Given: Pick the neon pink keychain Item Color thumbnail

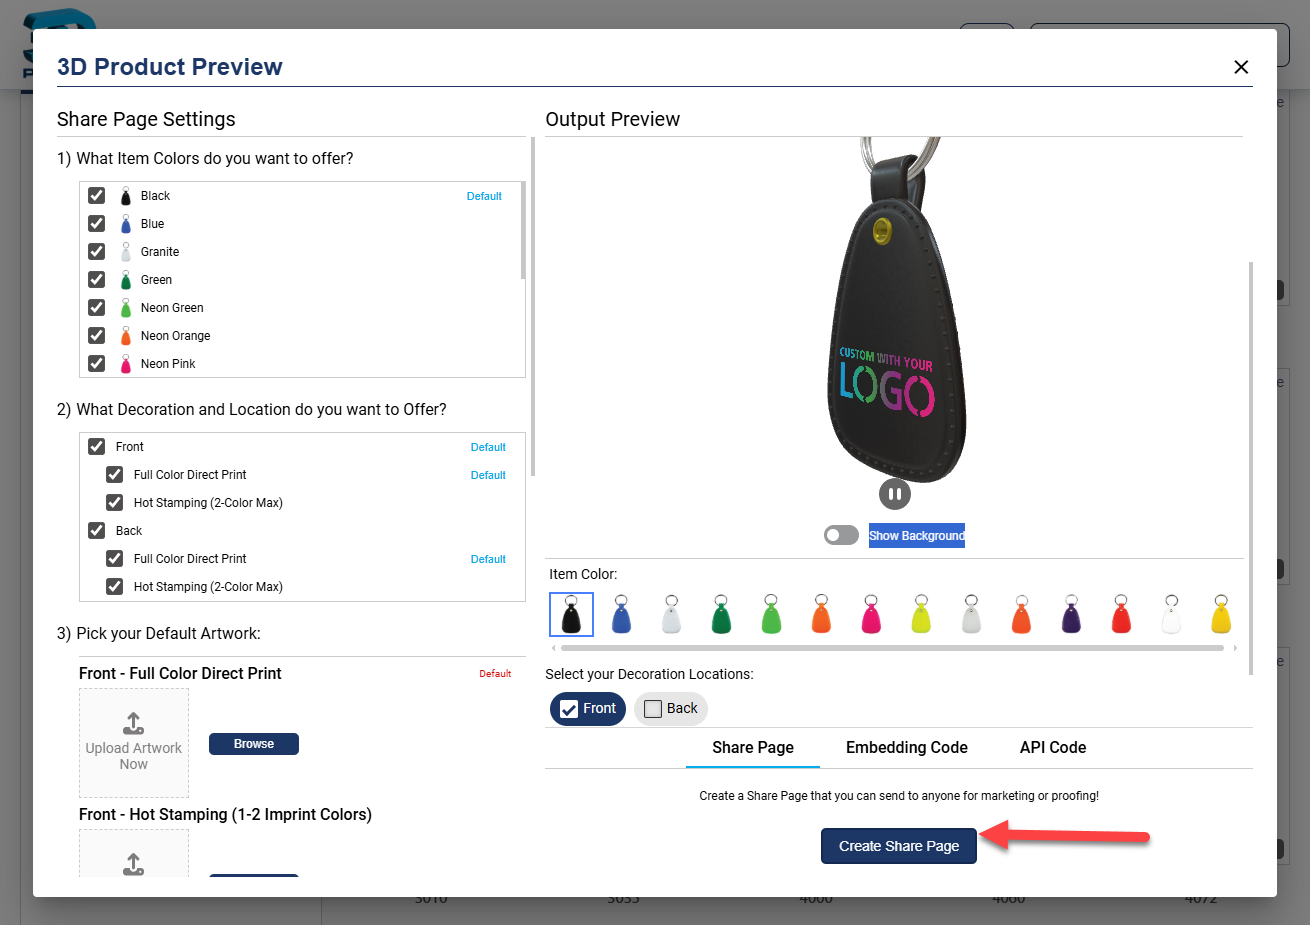Looking at the screenshot, I should coord(871,614).
